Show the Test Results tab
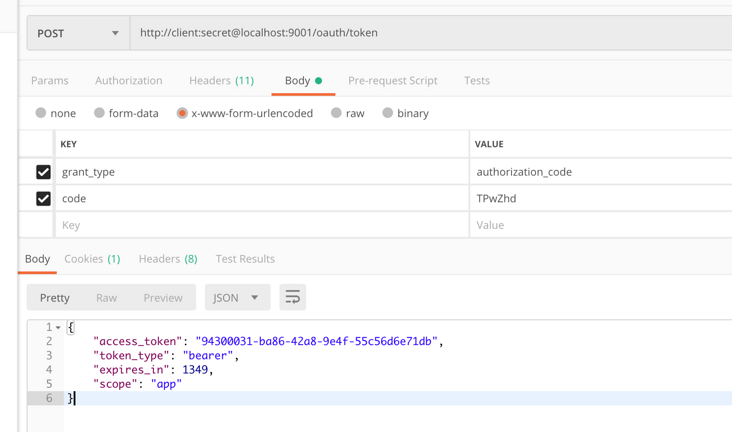The height and width of the screenshot is (432, 732). point(245,259)
